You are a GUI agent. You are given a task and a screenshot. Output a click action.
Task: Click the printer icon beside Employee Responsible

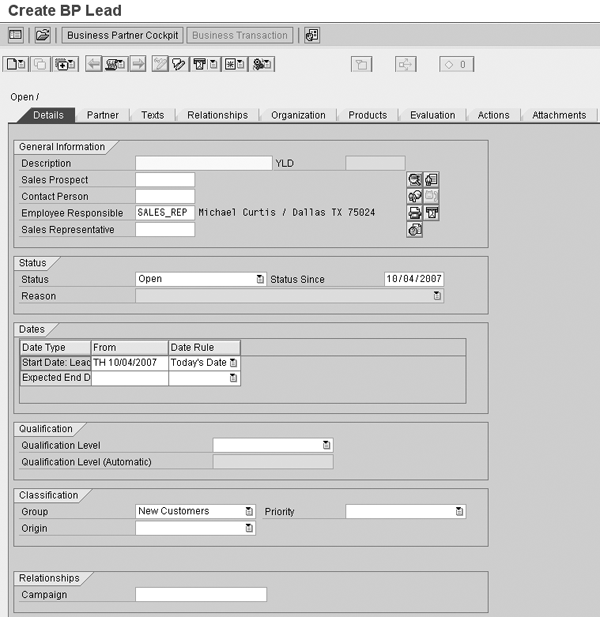[x=414, y=213]
